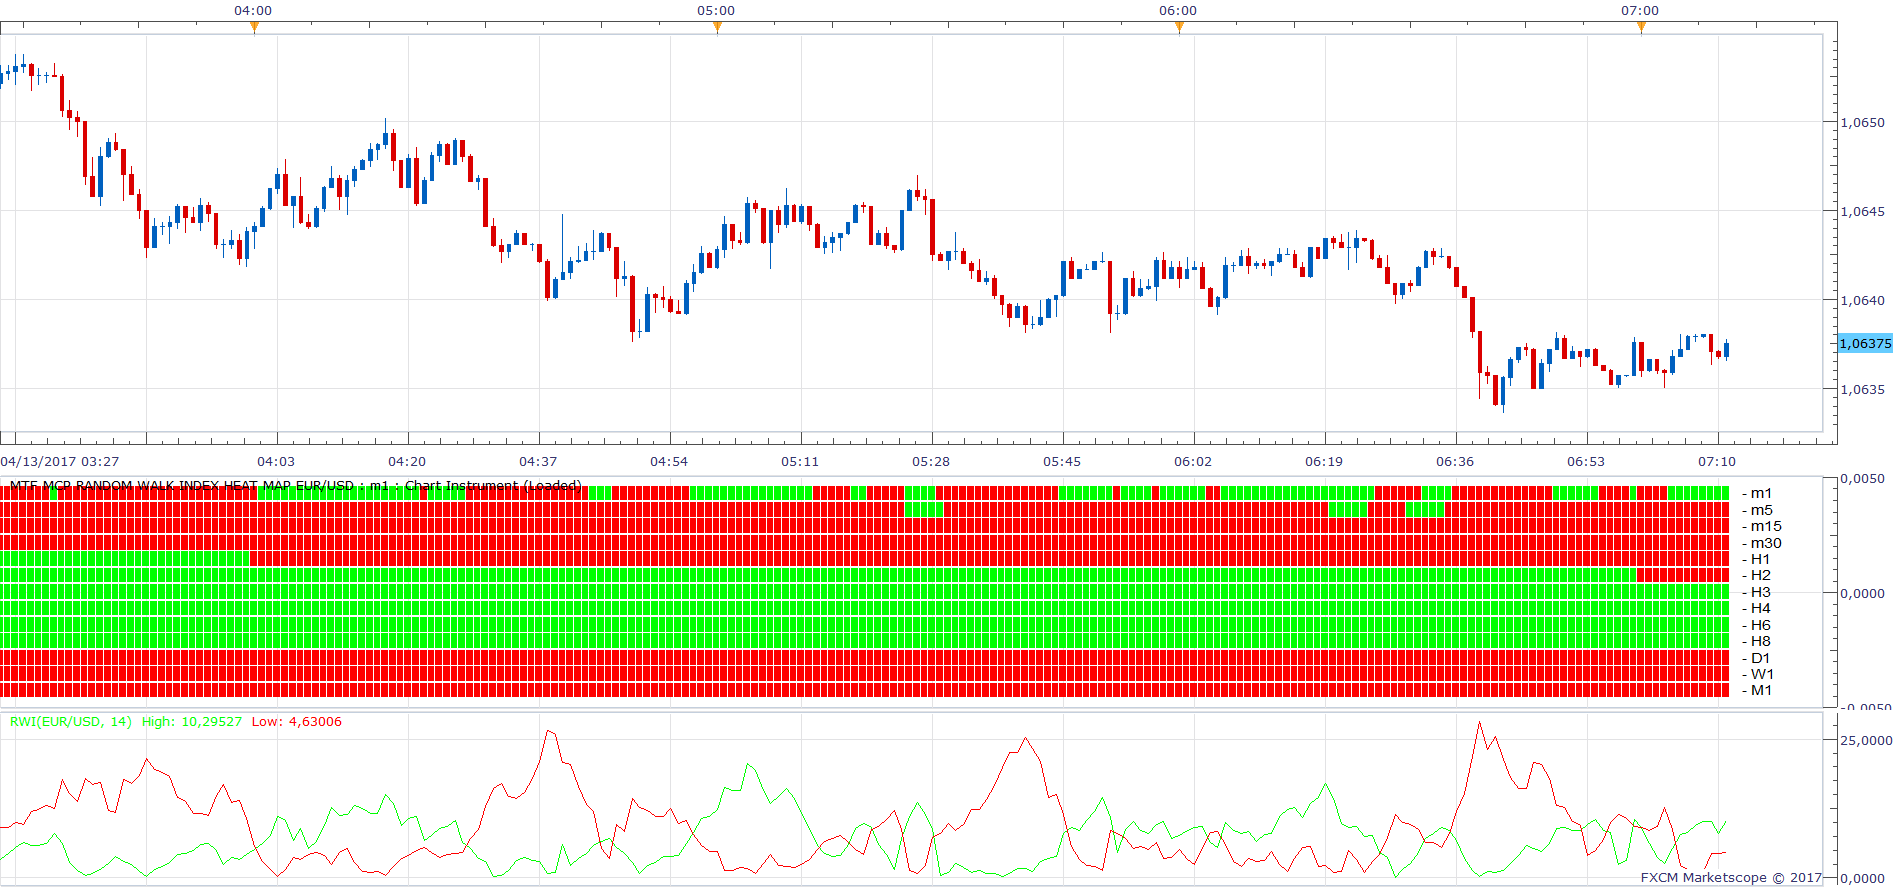Click the 04:20 time axis label
Viewport: 1903px width, 887px height.
click(407, 461)
